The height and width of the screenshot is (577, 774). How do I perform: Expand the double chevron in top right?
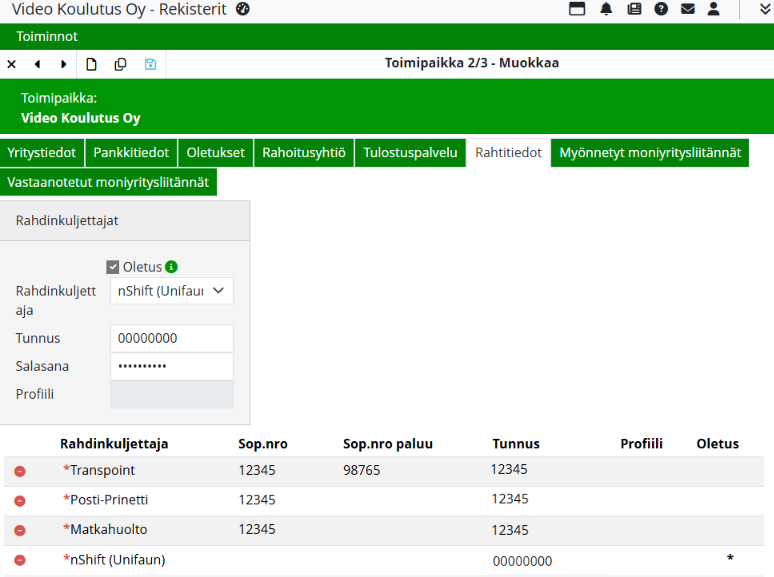(x=764, y=10)
